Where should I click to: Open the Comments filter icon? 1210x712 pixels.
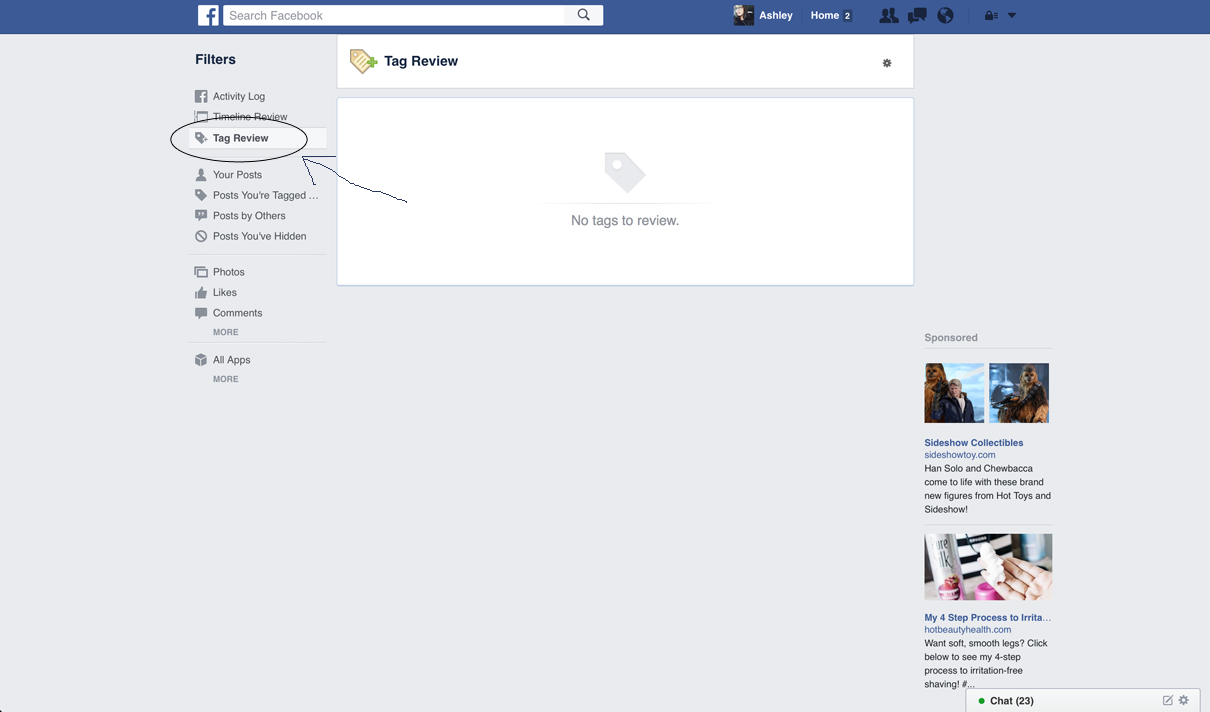click(x=201, y=312)
